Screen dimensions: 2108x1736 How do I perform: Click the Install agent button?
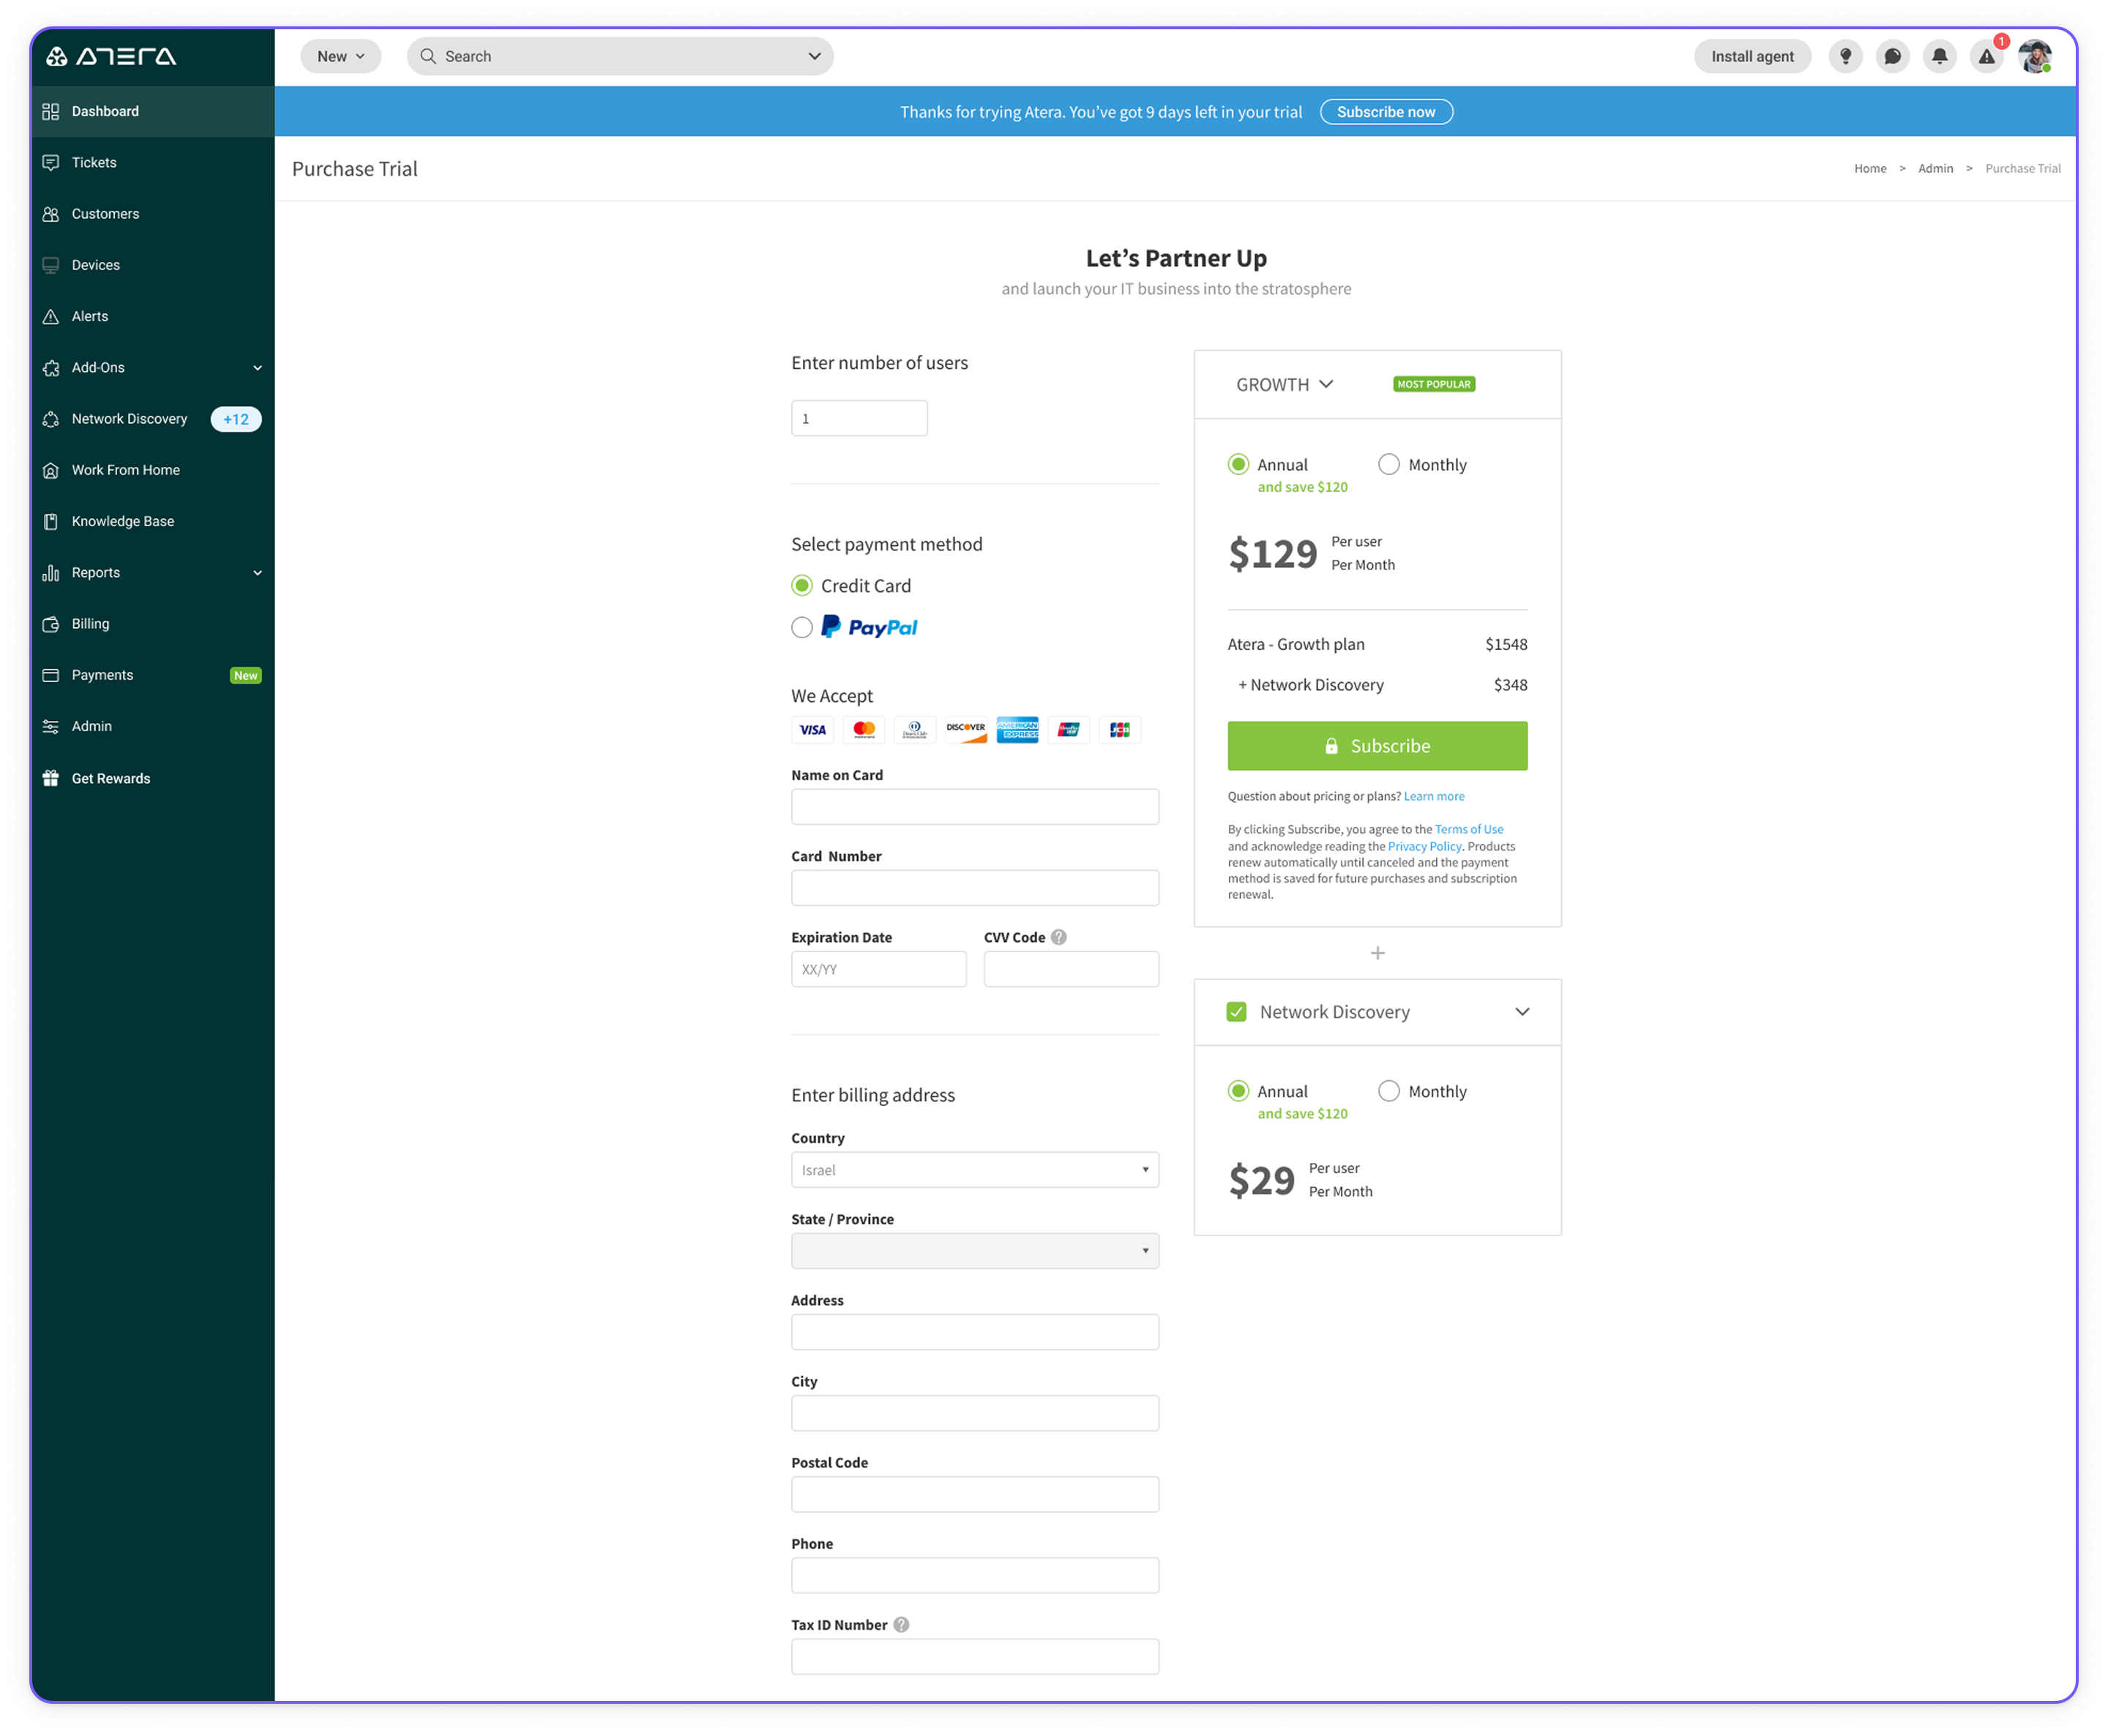pos(1752,56)
